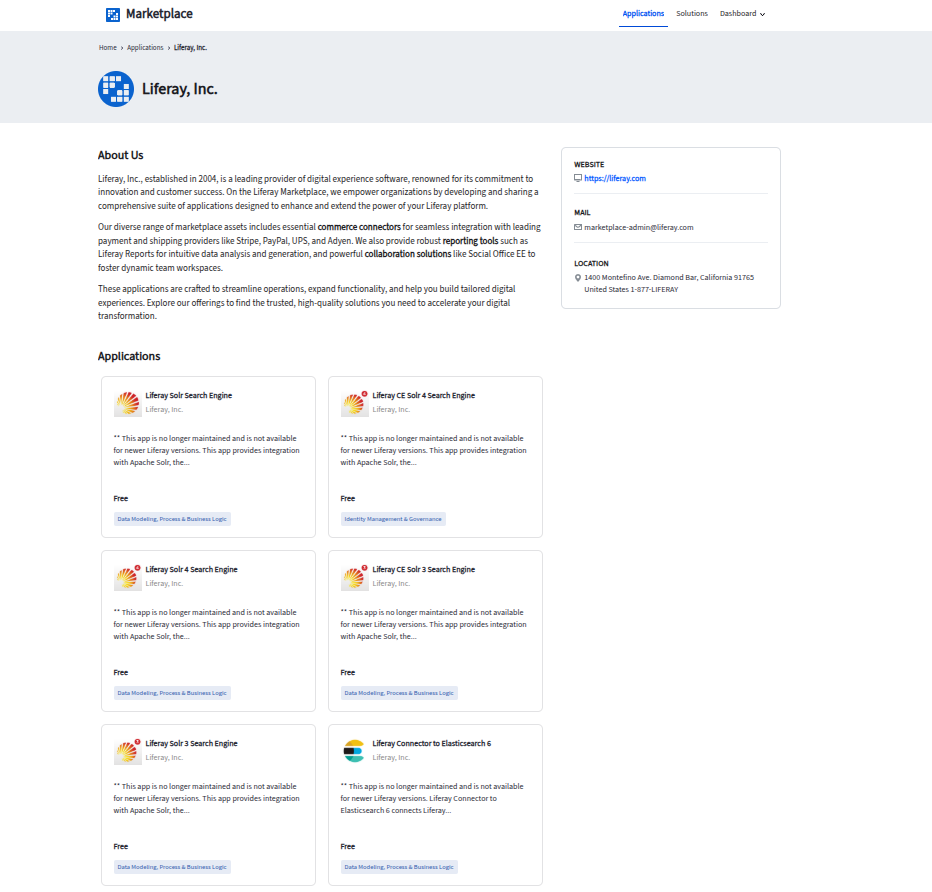Viewport: 932px width, 892px height.
Task: Click the WEBSITE label in info card
Action: pos(589,165)
